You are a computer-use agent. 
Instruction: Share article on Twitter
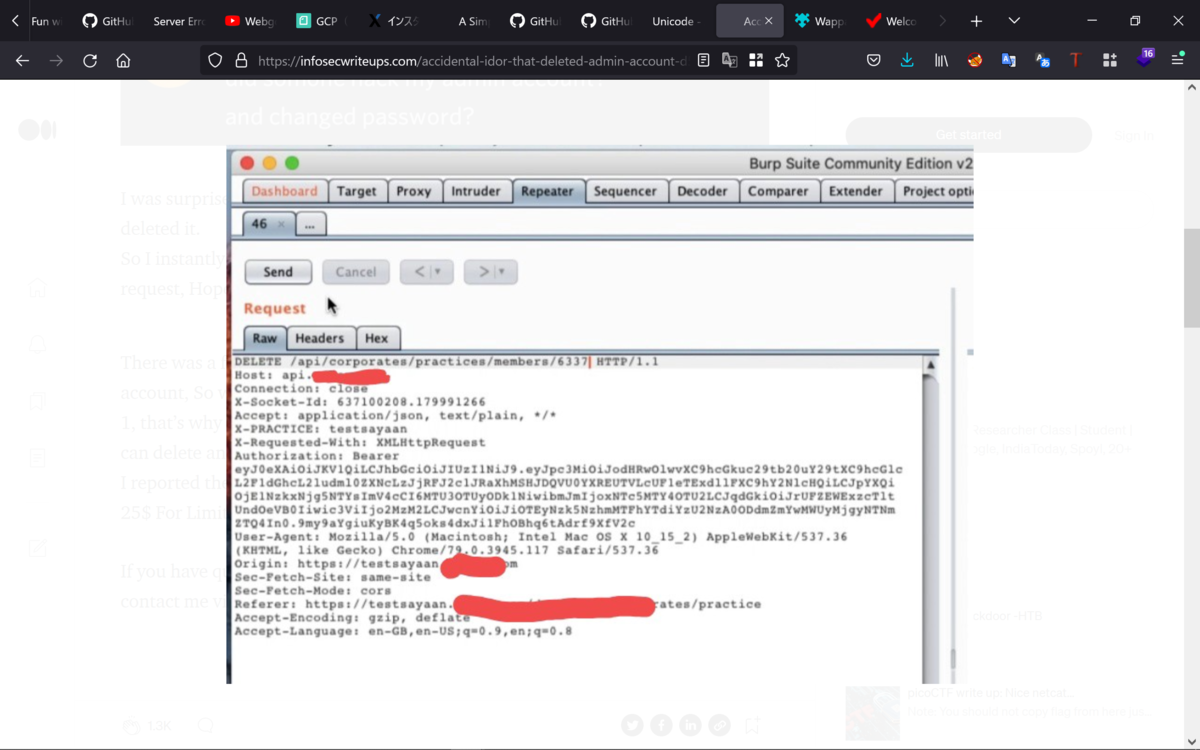click(632, 725)
